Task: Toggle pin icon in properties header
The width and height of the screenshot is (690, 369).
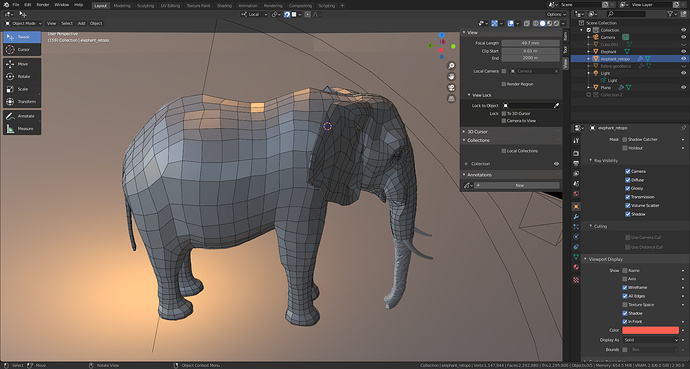Action: point(683,128)
